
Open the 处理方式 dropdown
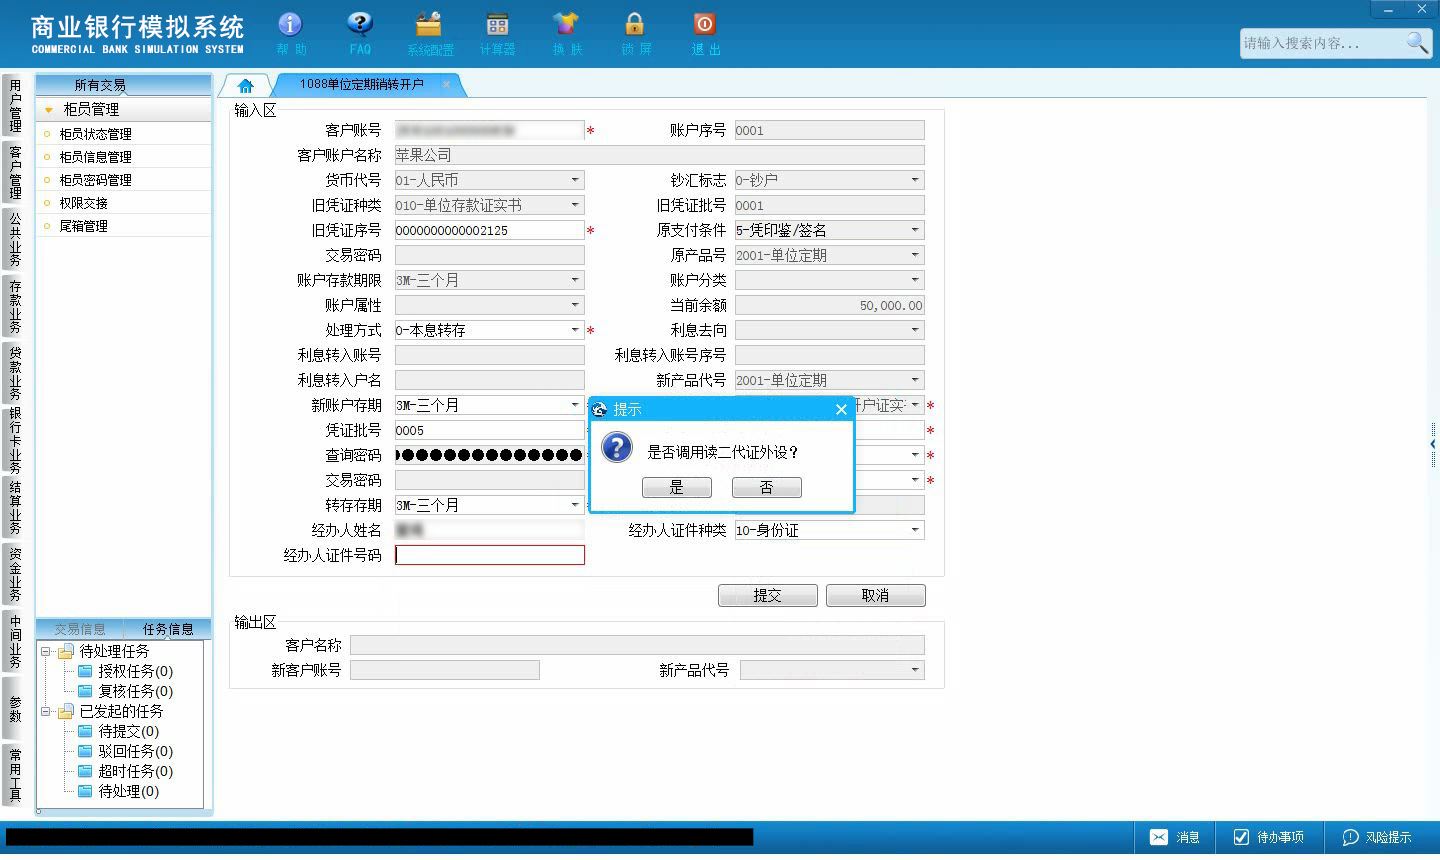575,330
